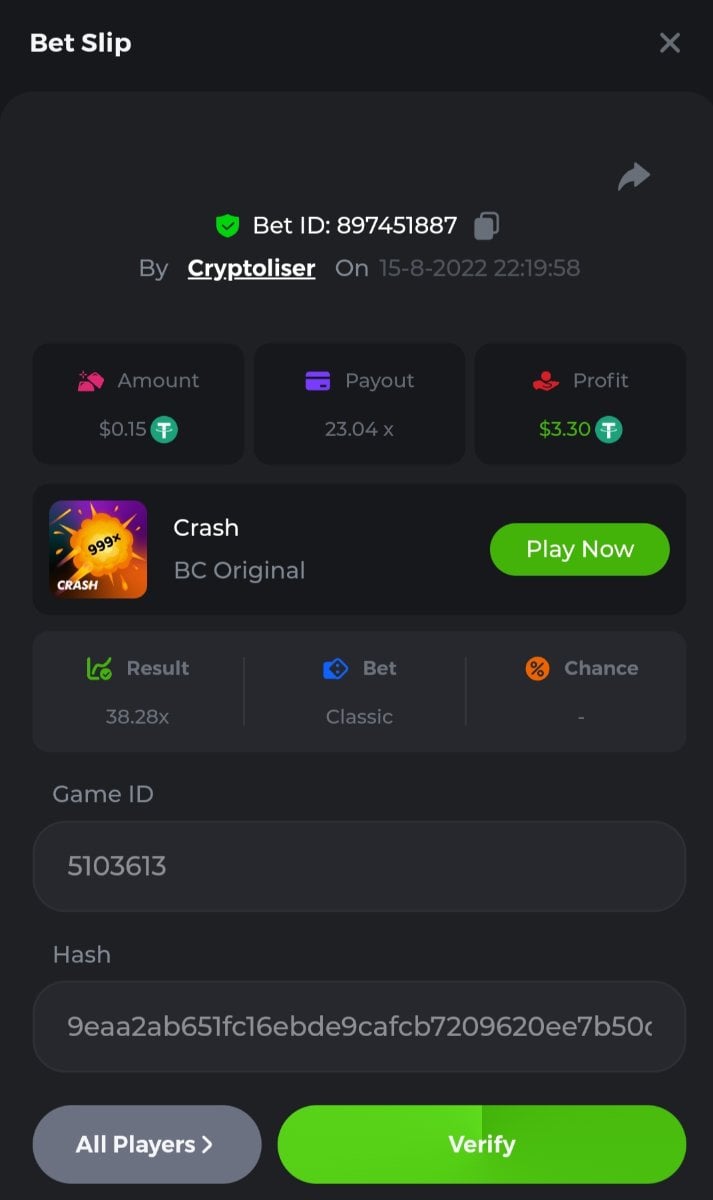Click the orange Chance percent icon

coord(537,668)
